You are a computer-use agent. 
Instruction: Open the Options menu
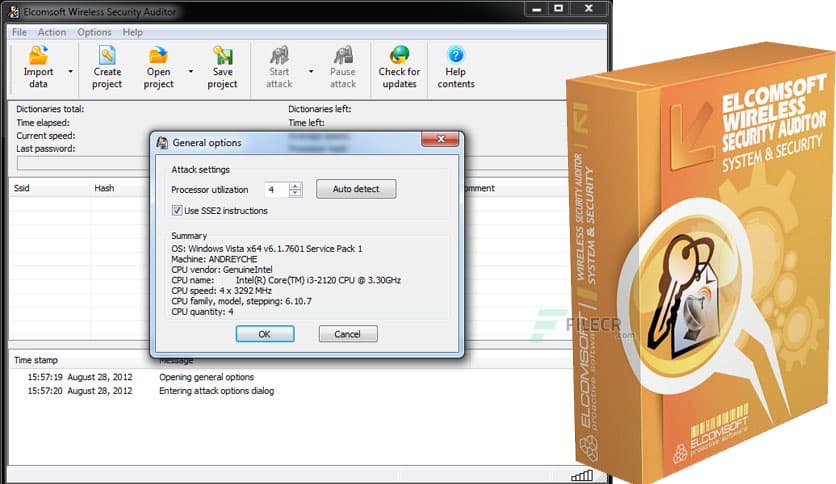click(x=94, y=33)
